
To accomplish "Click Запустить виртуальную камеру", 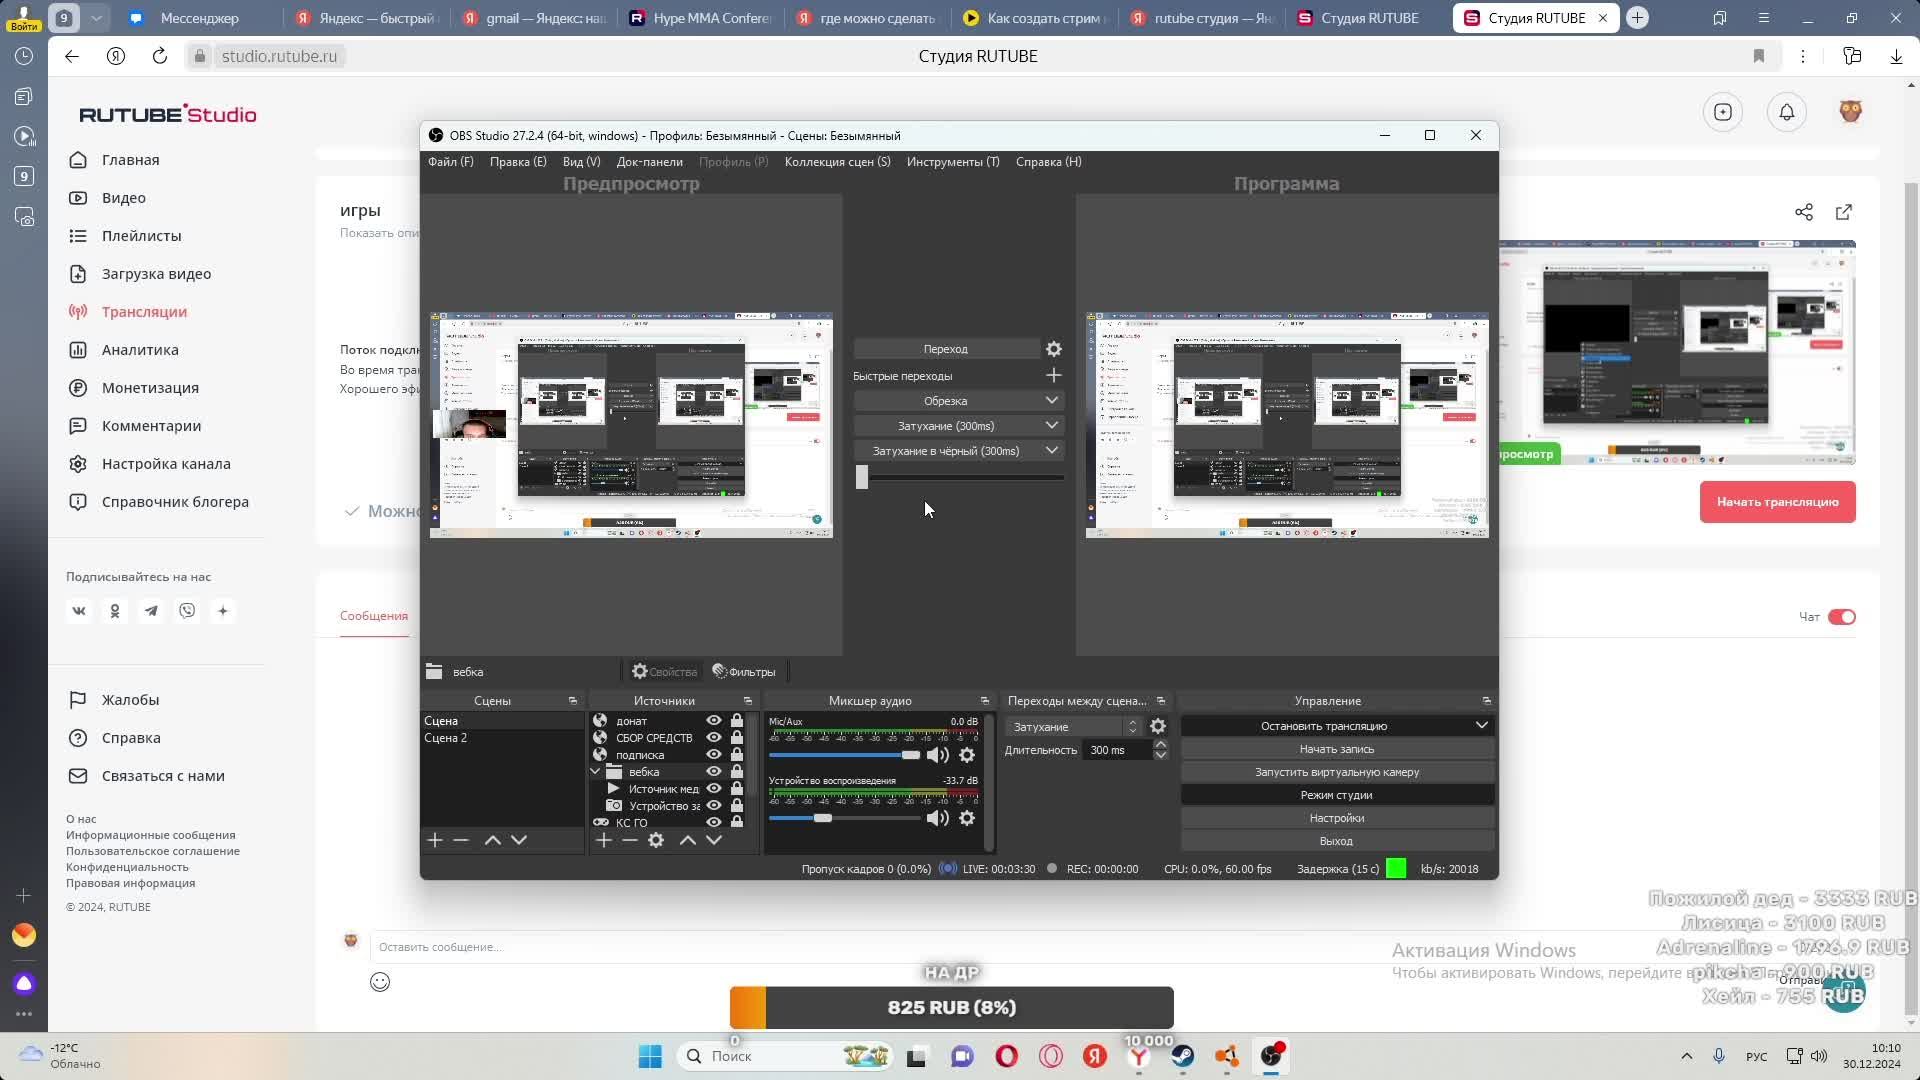I will point(1337,772).
